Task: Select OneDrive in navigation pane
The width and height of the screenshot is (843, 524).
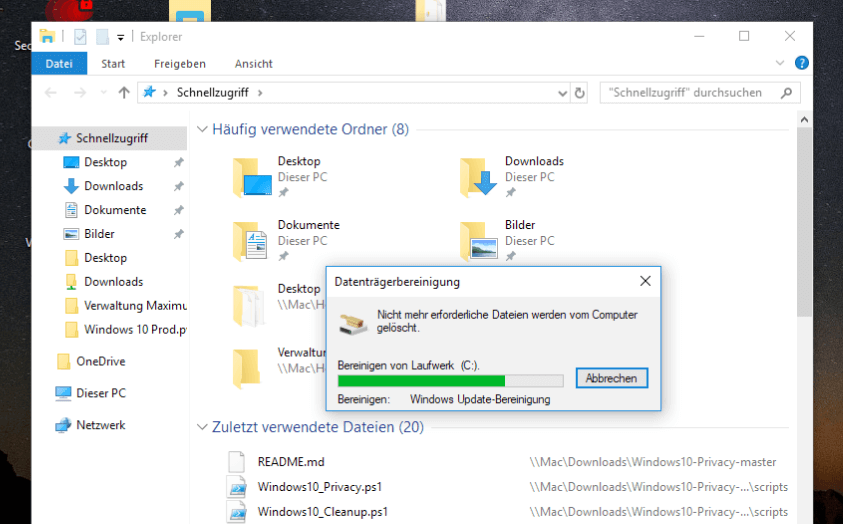Action: pos(100,361)
